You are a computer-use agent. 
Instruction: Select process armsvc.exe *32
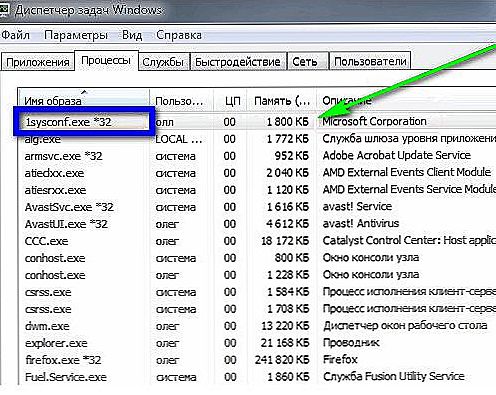tap(63, 156)
